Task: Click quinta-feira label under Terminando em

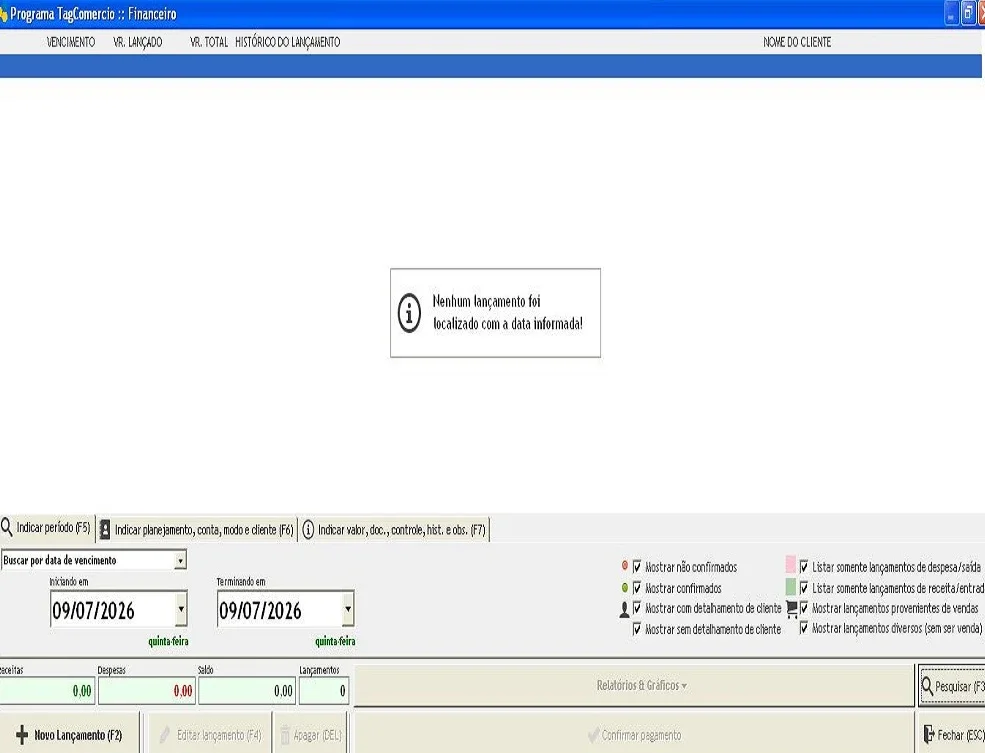Action: pyautogui.click(x=335, y=641)
